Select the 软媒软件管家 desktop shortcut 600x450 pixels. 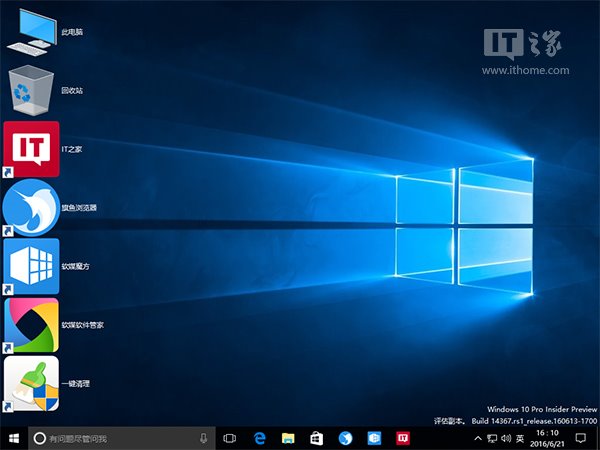pos(31,325)
